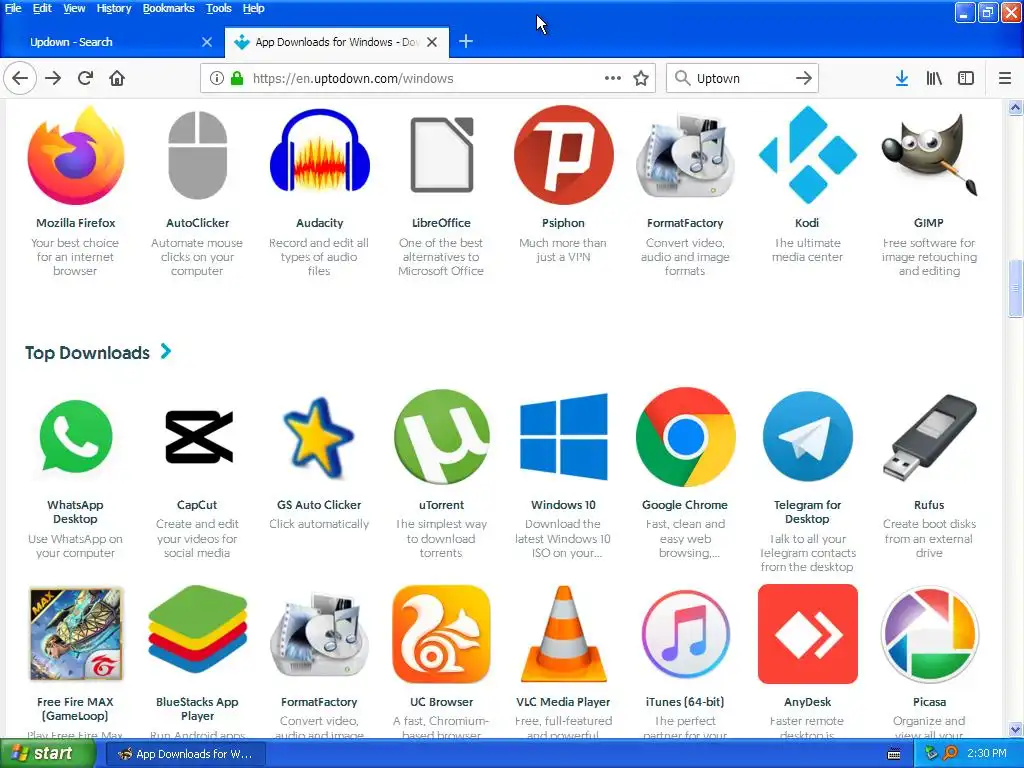Open page actions three-dots menu
This screenshot has height=768, width=1024.
[x=613, y=78]
